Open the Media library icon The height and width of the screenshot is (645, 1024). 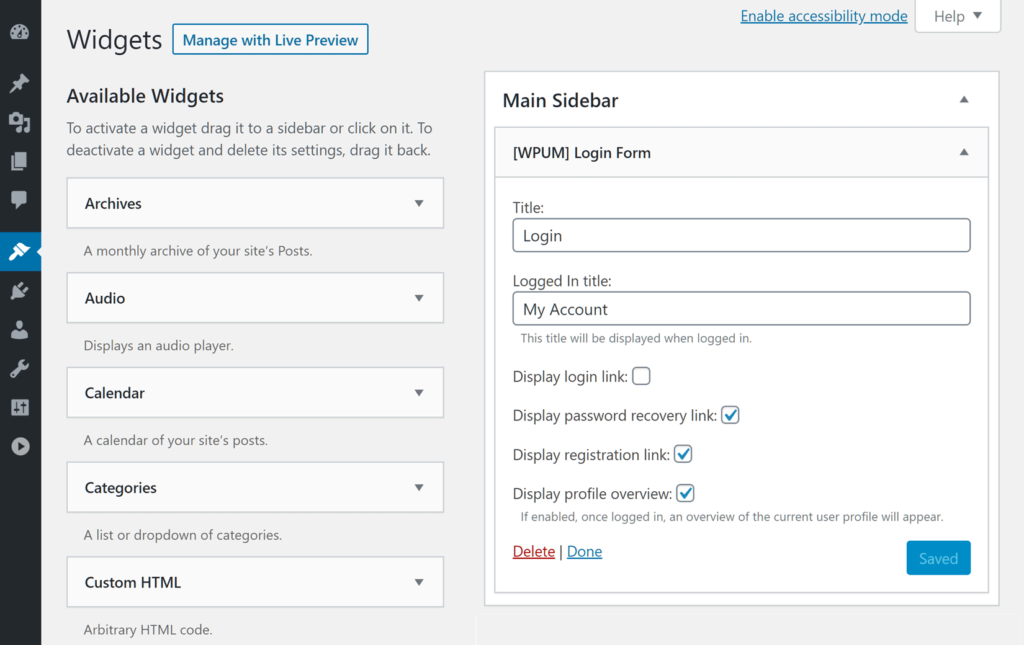[20, 122]
